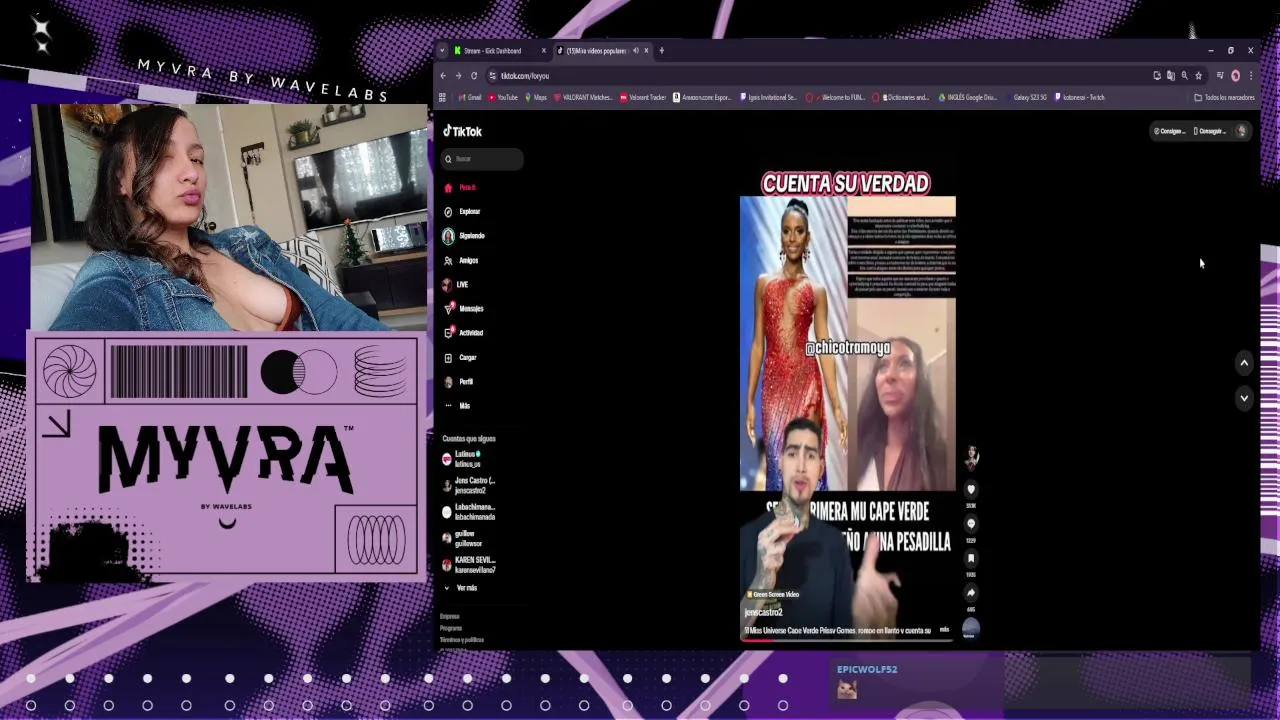Share the video with arrow icon
The width and height of the screenshot is (1280, 720).
pos(971,592)
